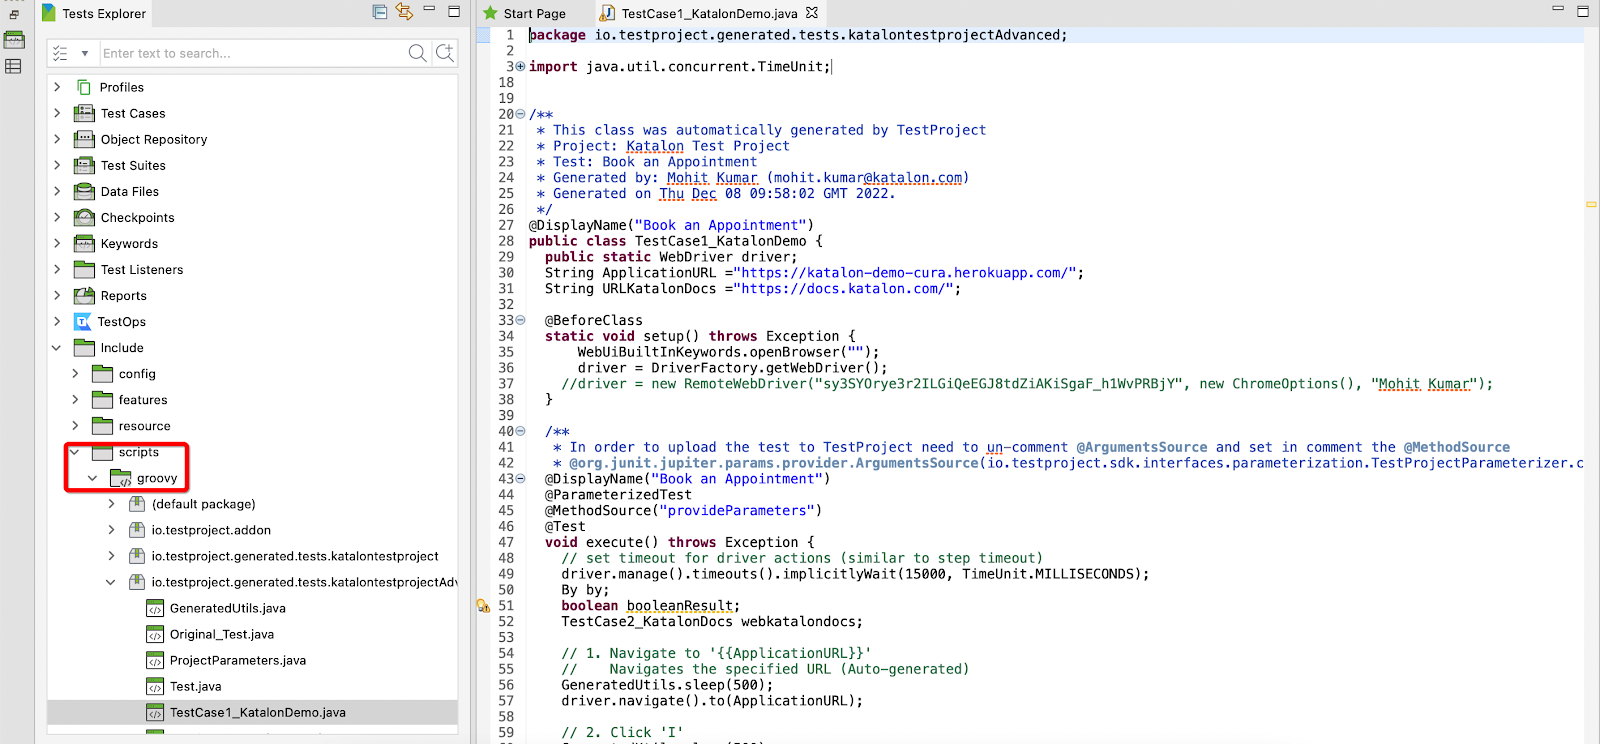Click the advanced search icon with plus sign

[x=445, y=53]
